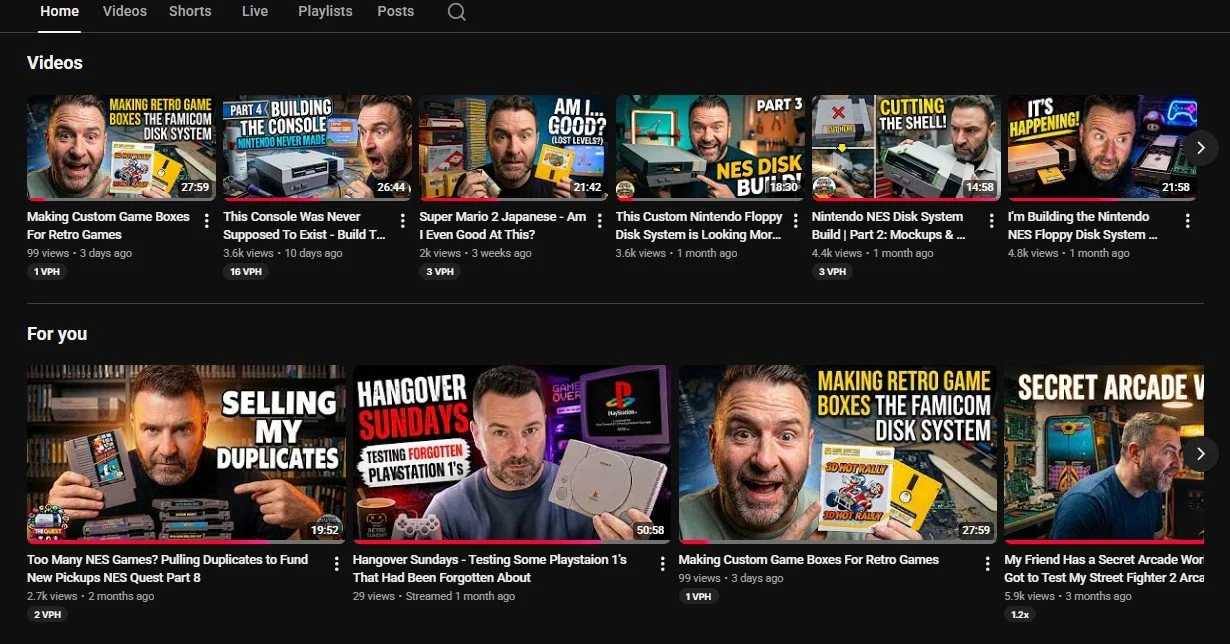
Task: Click '29 views • Streamed 1 month ago' text
Action: (434, 596)
